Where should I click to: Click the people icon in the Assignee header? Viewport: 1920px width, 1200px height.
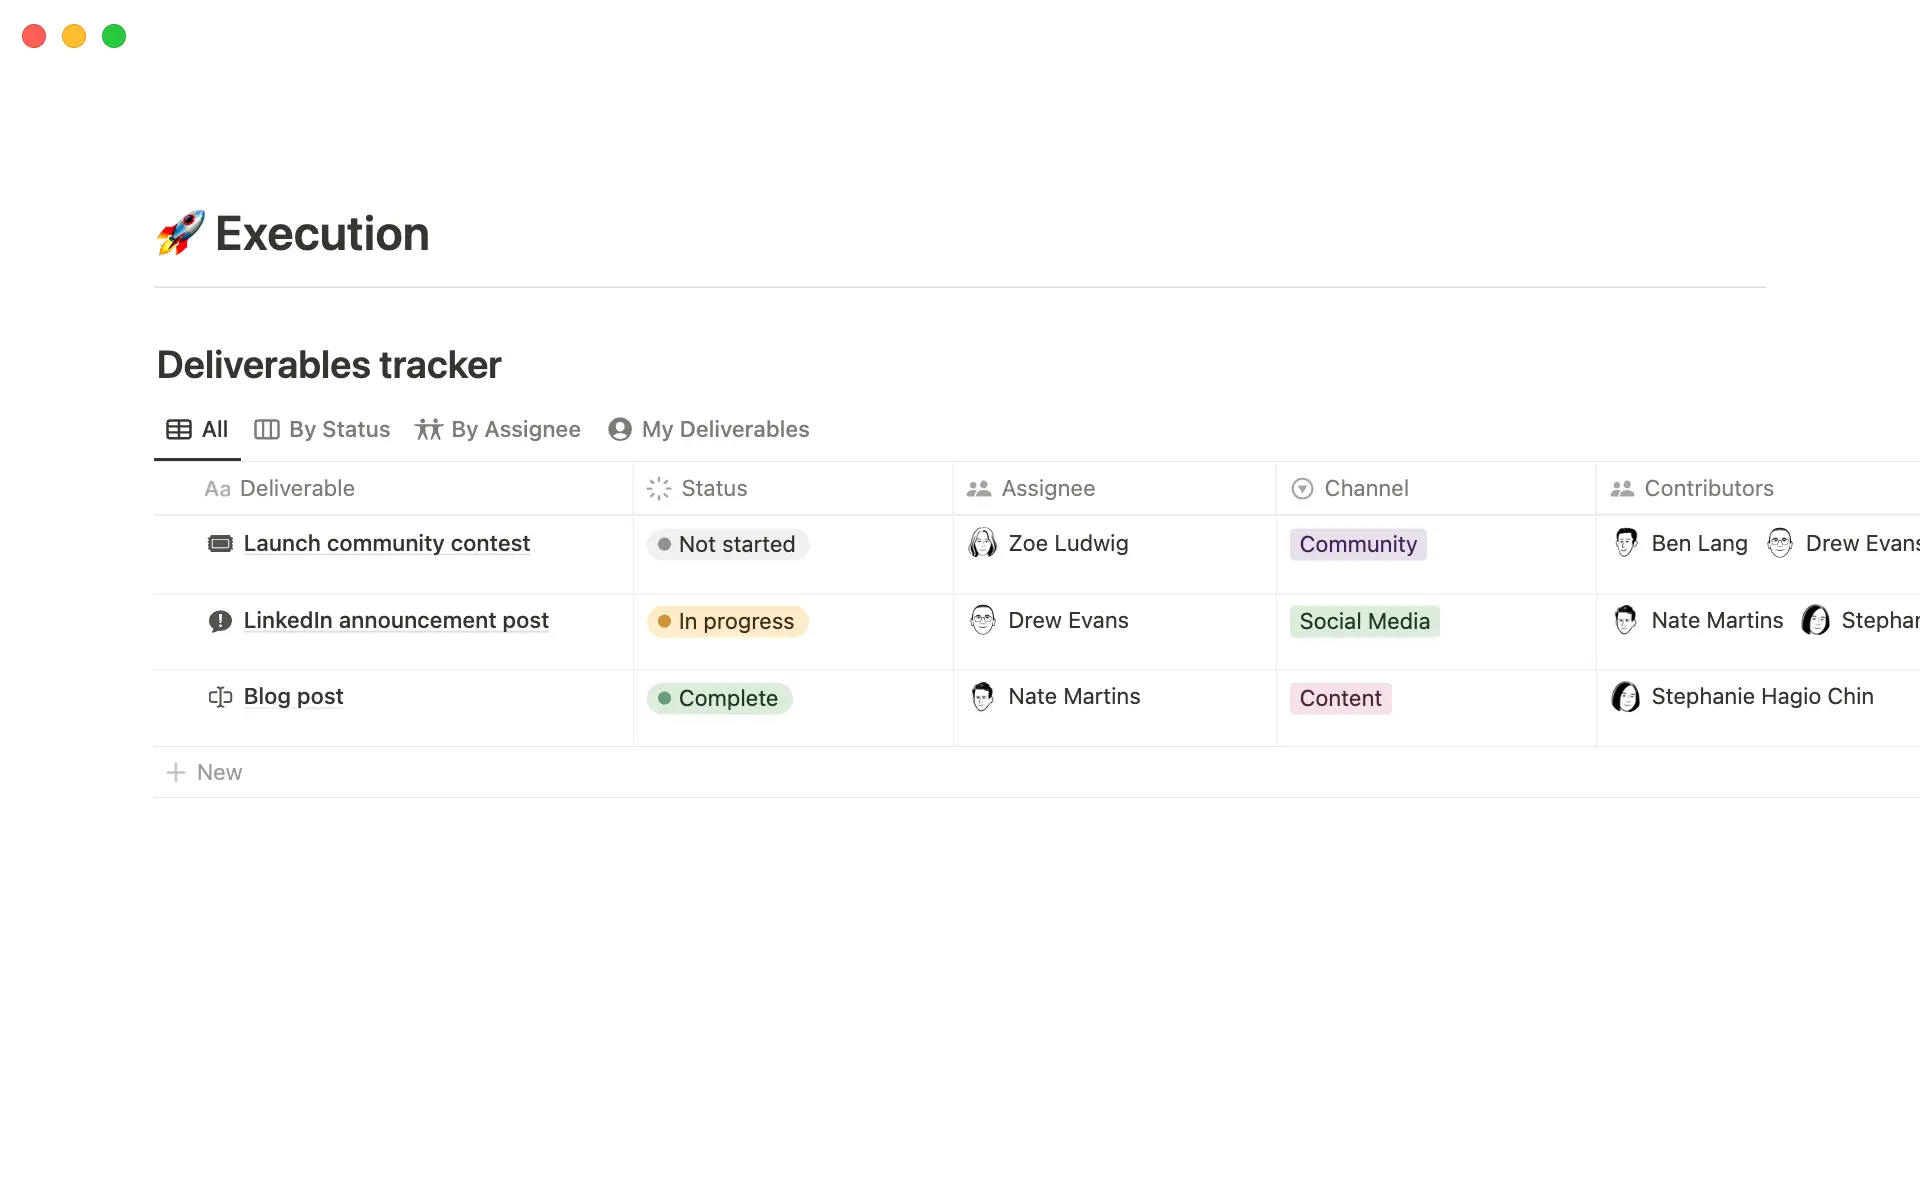981,489
